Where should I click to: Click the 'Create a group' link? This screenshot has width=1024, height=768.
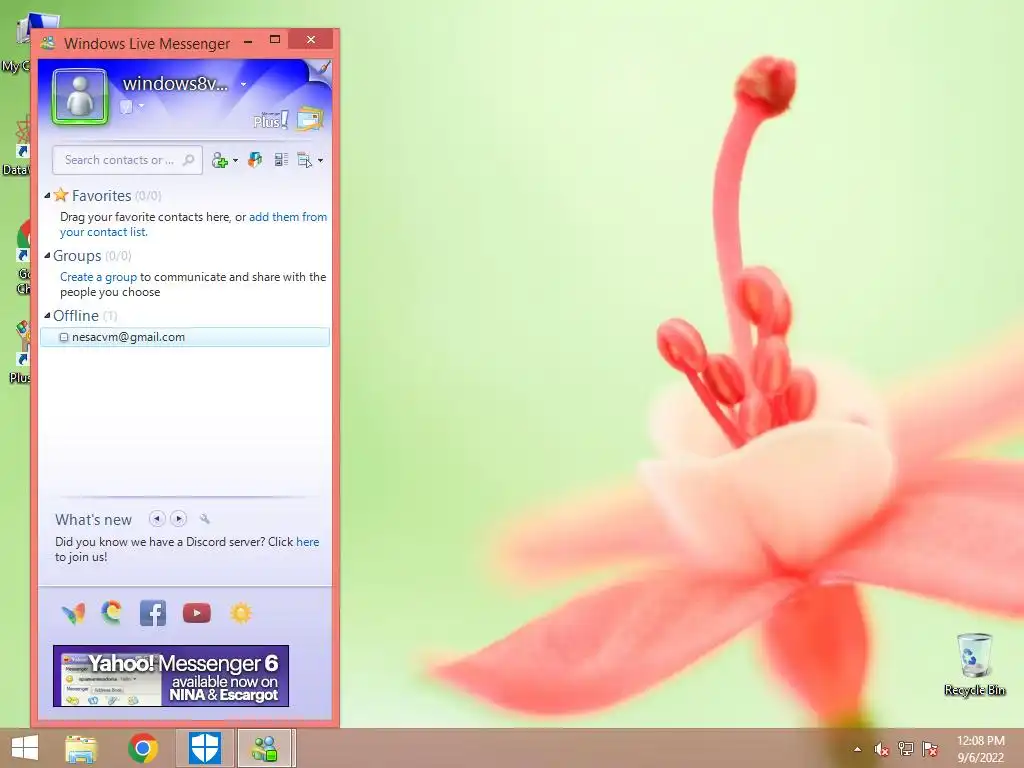coord(99,277)
